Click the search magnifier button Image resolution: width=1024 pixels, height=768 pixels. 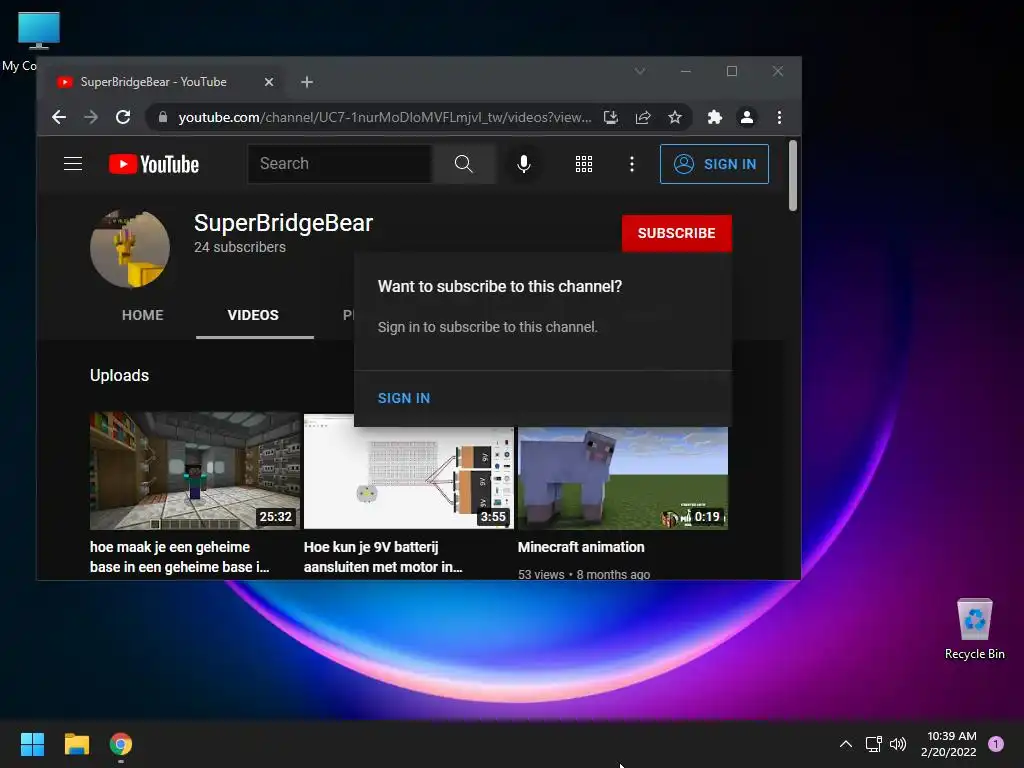pos(464,163)
